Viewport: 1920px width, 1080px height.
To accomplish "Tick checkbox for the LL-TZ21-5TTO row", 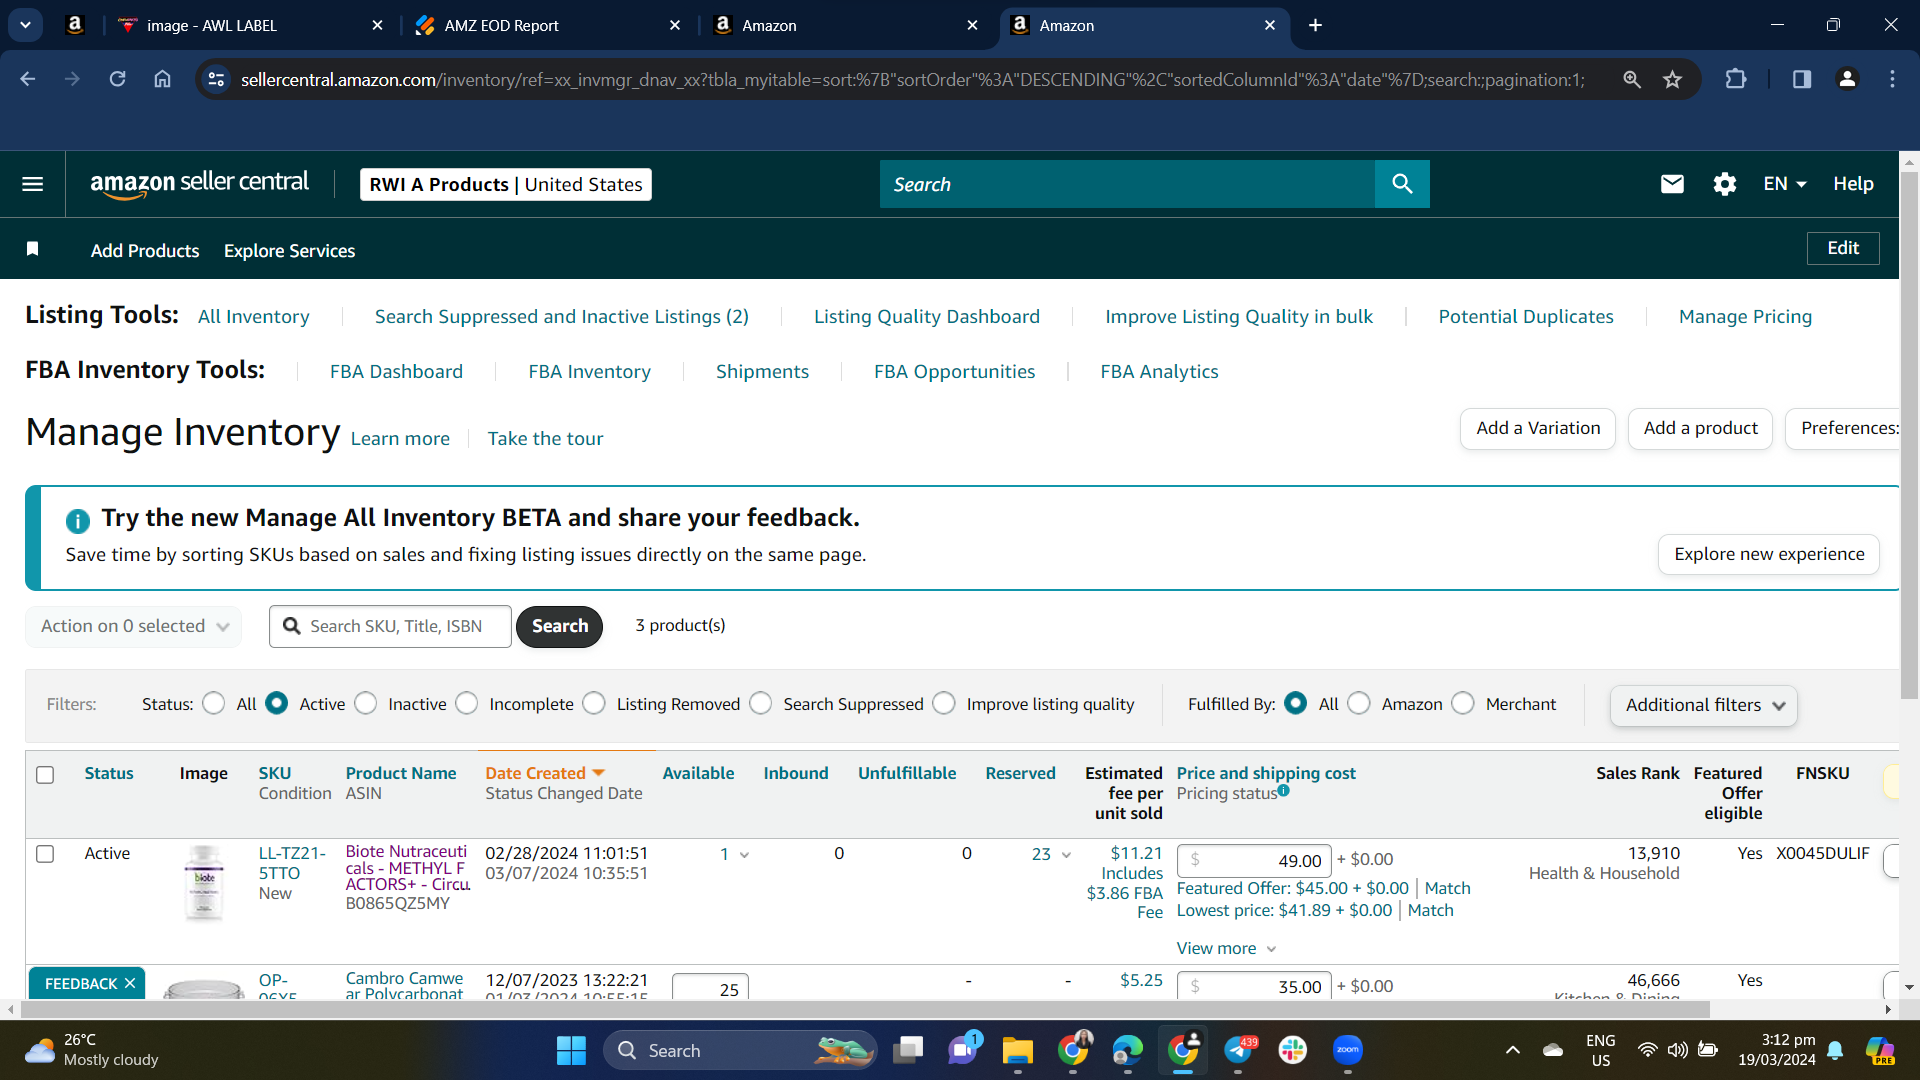I will [x=45, y=854].
